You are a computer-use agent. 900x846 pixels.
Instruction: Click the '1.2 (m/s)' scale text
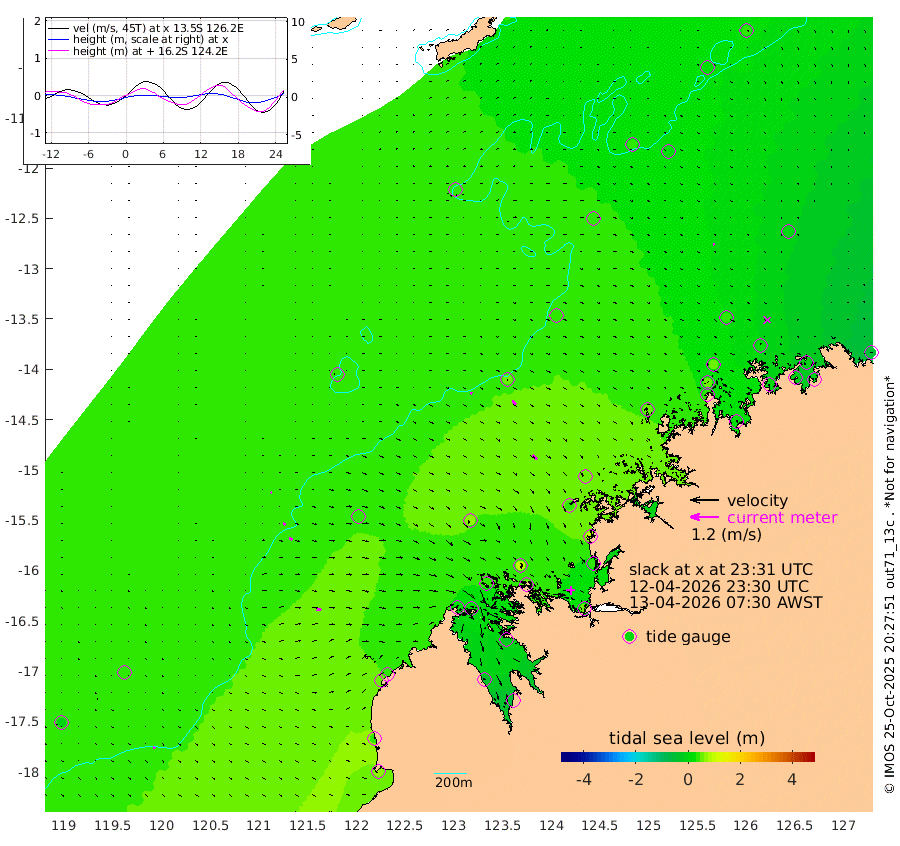point(726,534)
